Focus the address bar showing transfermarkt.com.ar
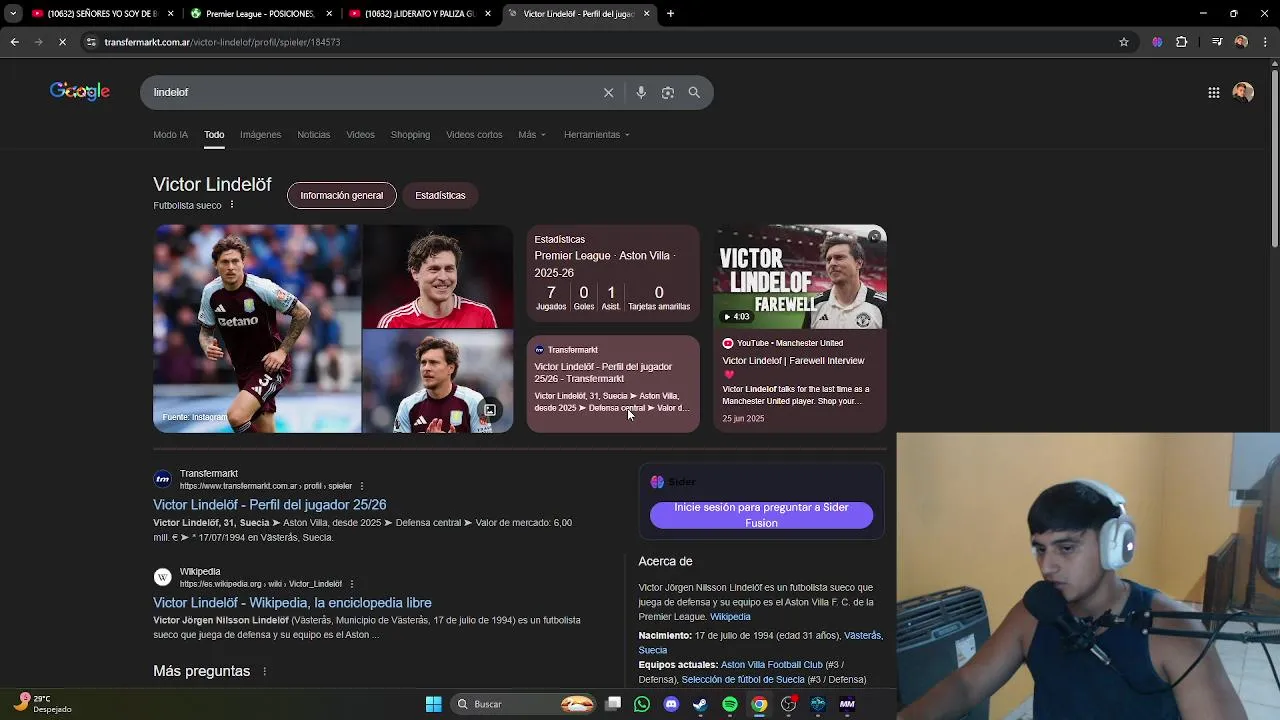Image resolution: width=1280 pixels, height=720 pixels. [600, 42]
